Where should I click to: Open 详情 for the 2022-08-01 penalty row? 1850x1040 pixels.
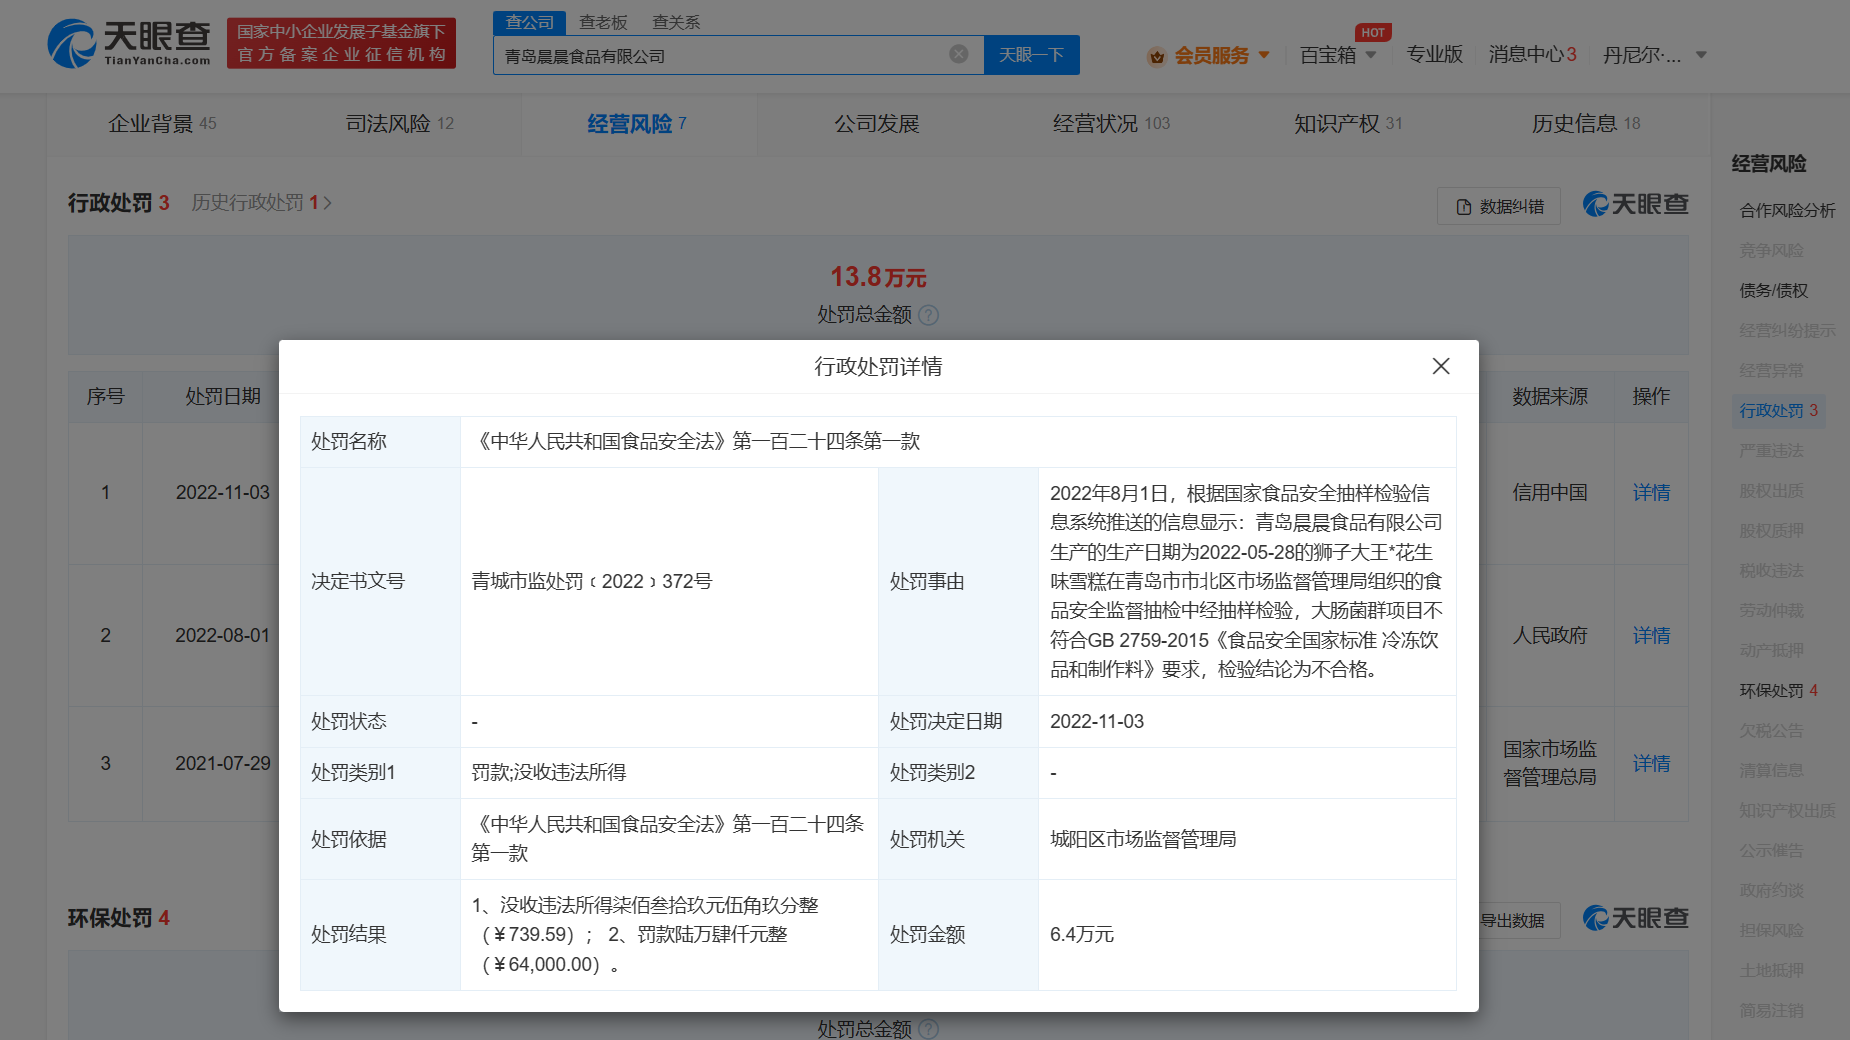pyautogui.click(x=1651, y=636)
